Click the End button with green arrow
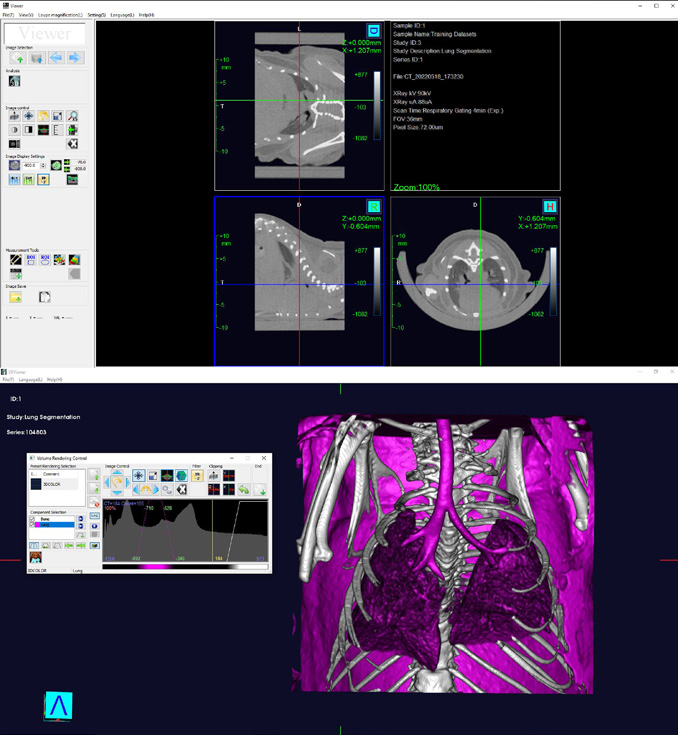The width and height of the screenshot is (678, 735). 260,490
